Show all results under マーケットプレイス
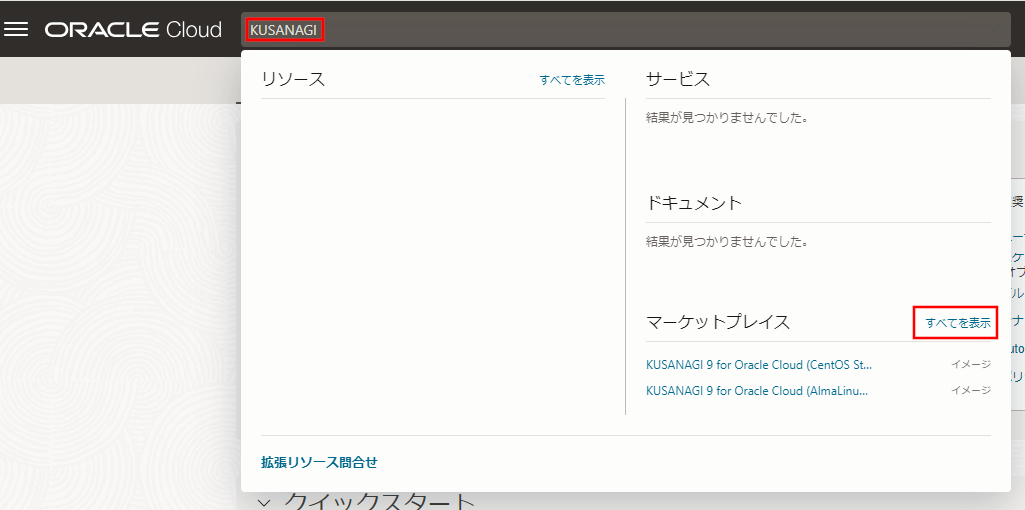The image size is (1025, 510). tap(958, 322)
